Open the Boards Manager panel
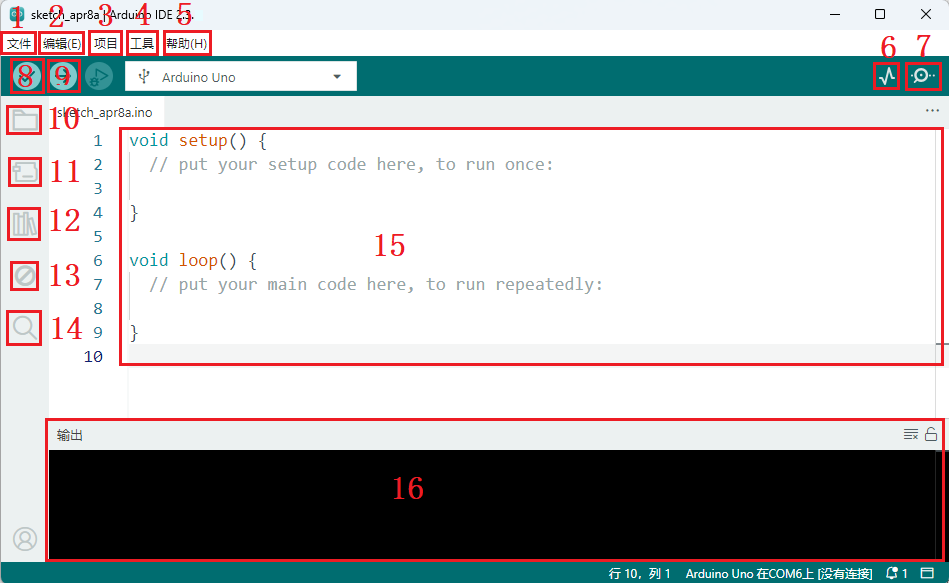The height and width of the screenshot is (583, 949). click(x=25, y=172)
